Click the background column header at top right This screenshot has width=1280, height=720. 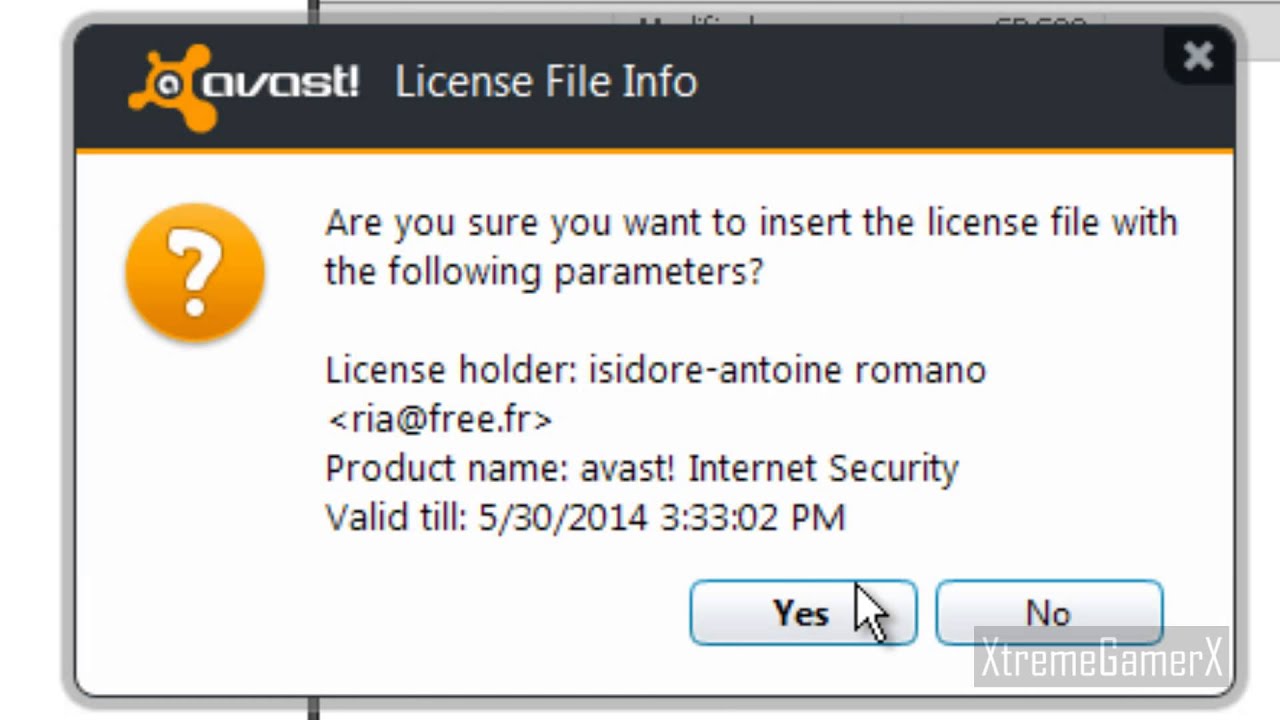point(1040,20)
